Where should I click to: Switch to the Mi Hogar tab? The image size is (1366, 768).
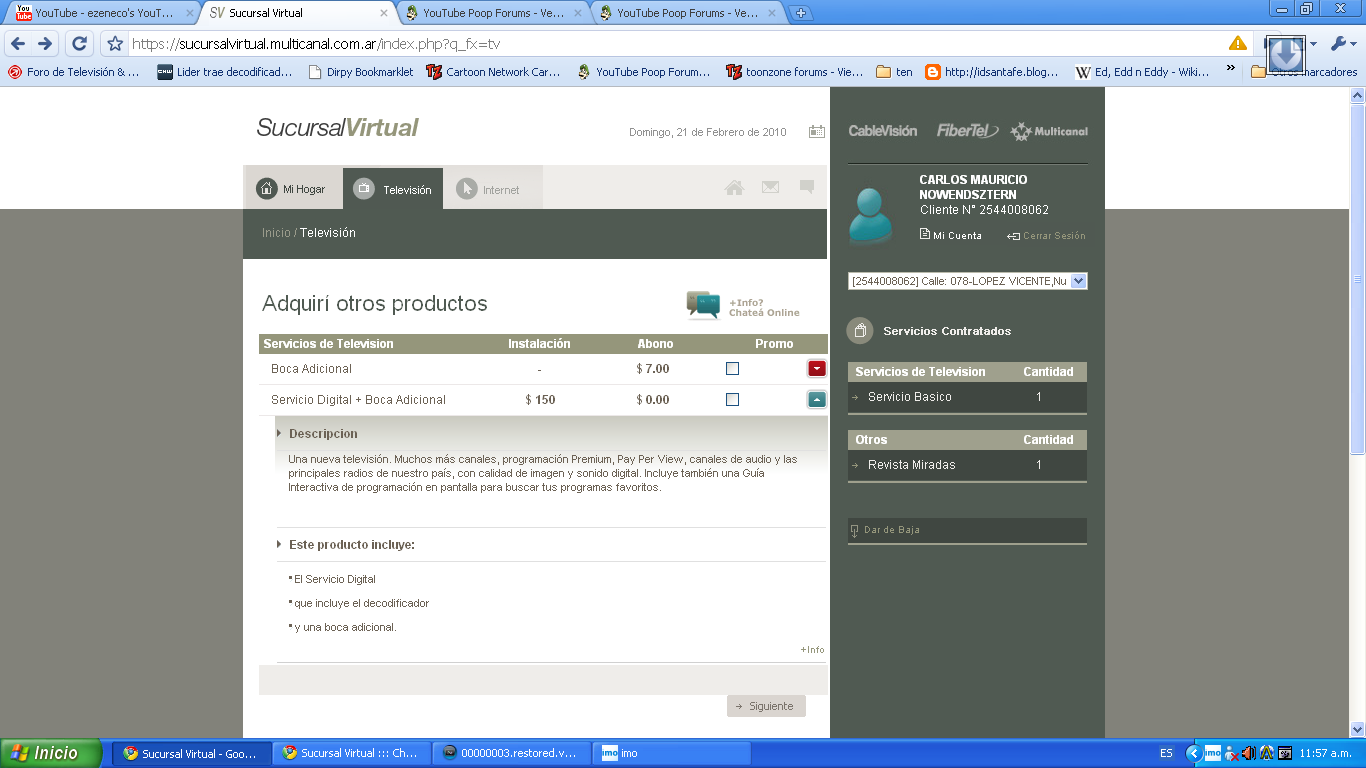tap(292, 189)
